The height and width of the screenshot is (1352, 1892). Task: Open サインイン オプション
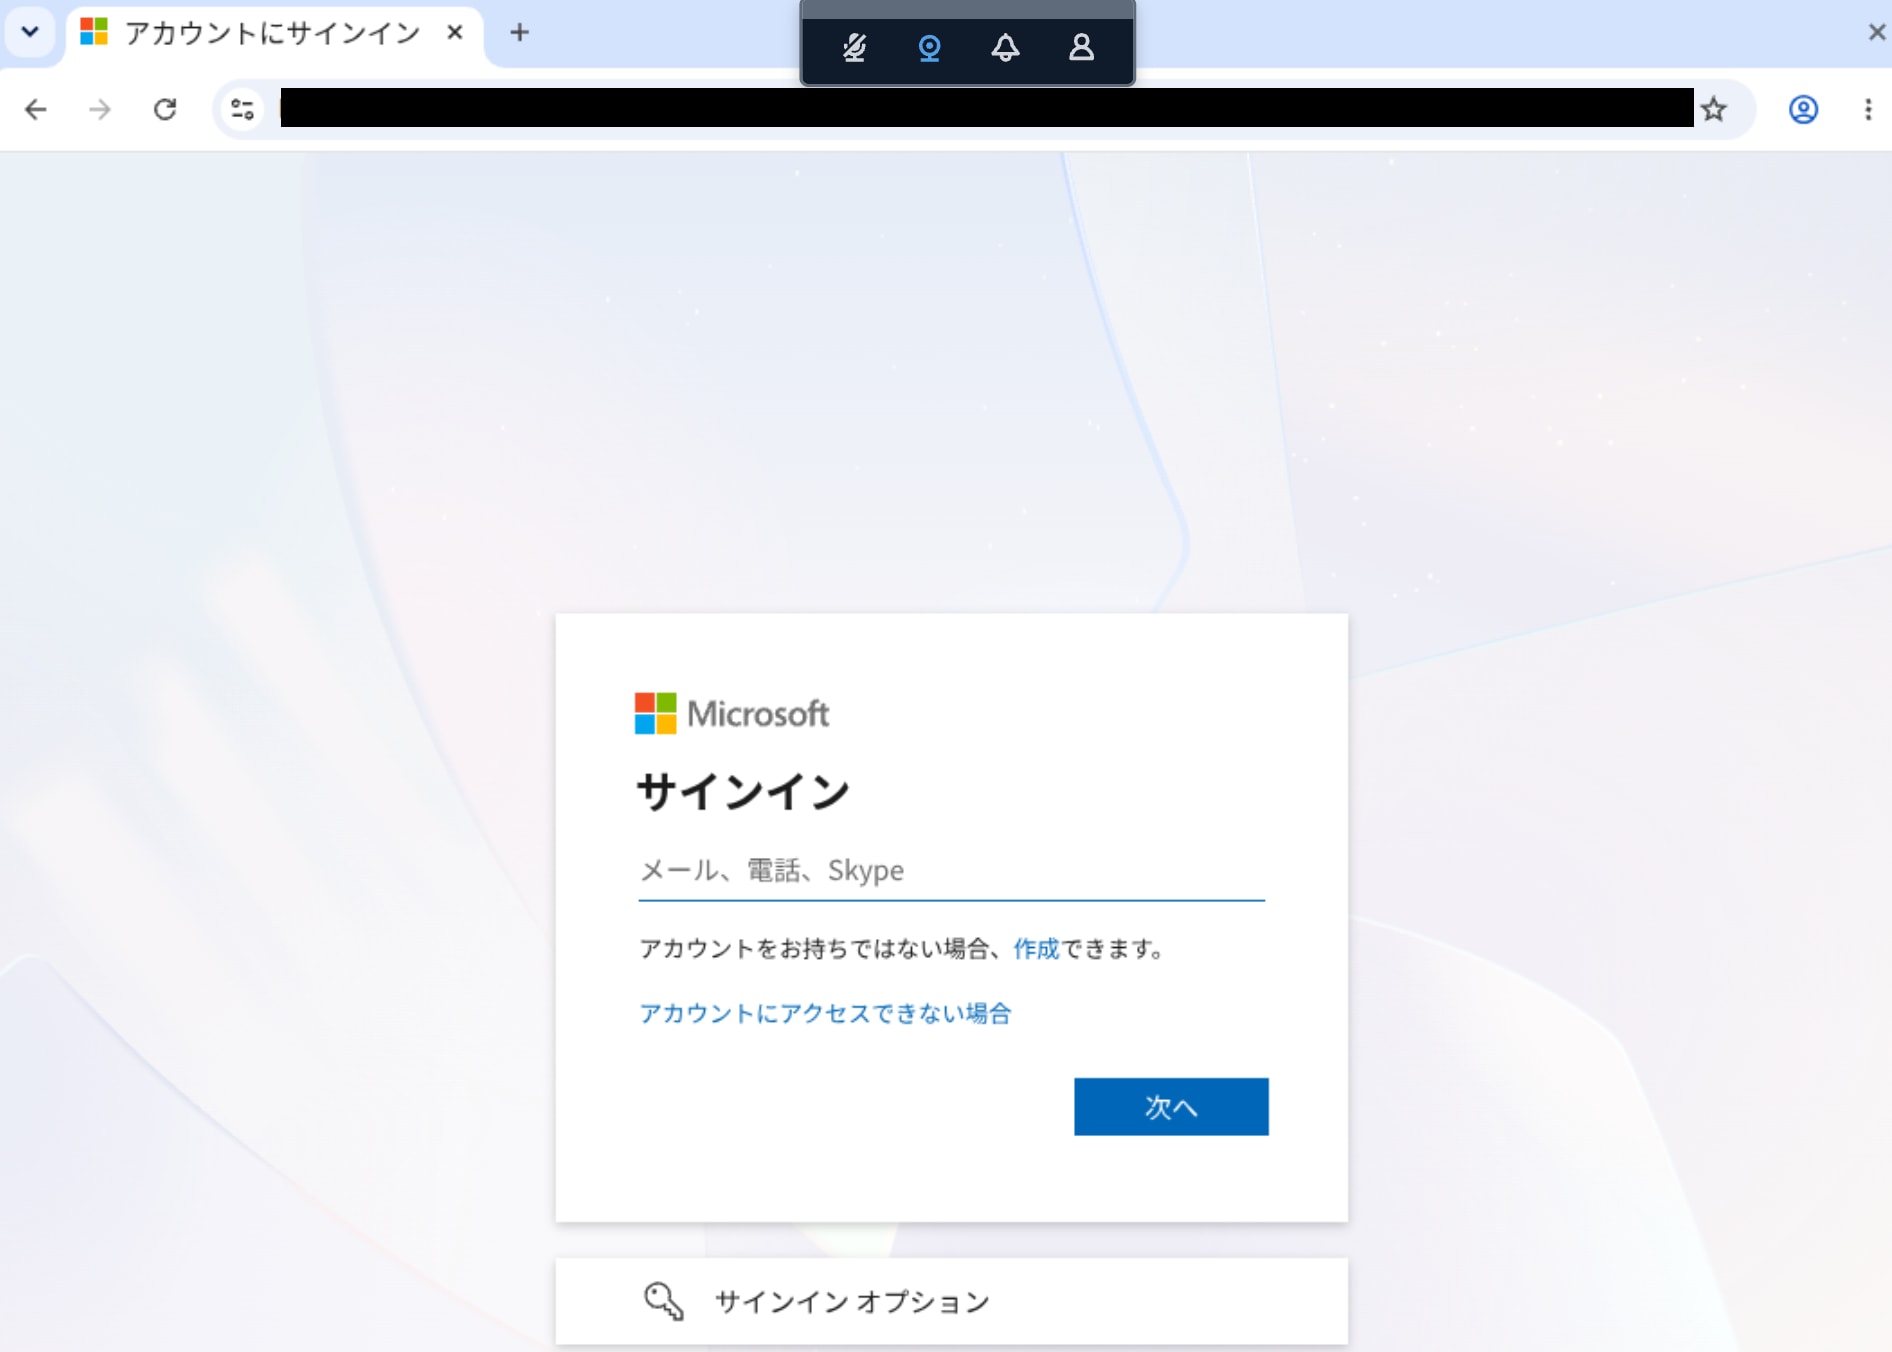click(952, 1301)
